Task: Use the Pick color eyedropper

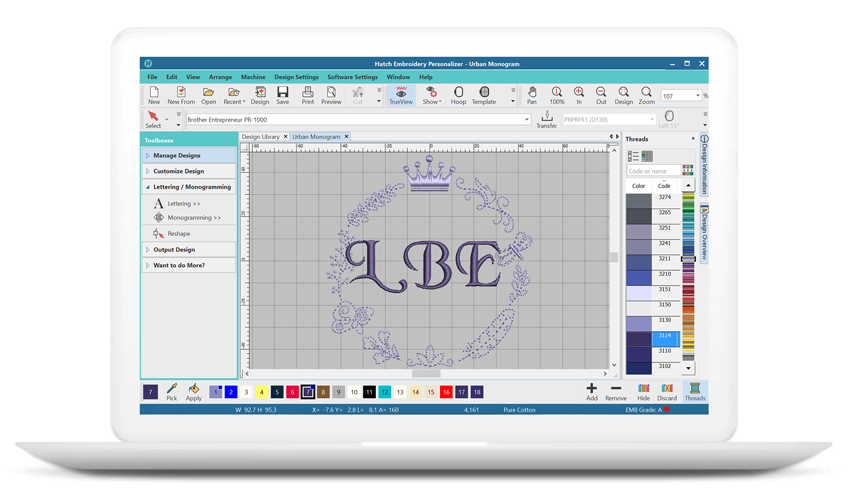Action: click(171, 392)
